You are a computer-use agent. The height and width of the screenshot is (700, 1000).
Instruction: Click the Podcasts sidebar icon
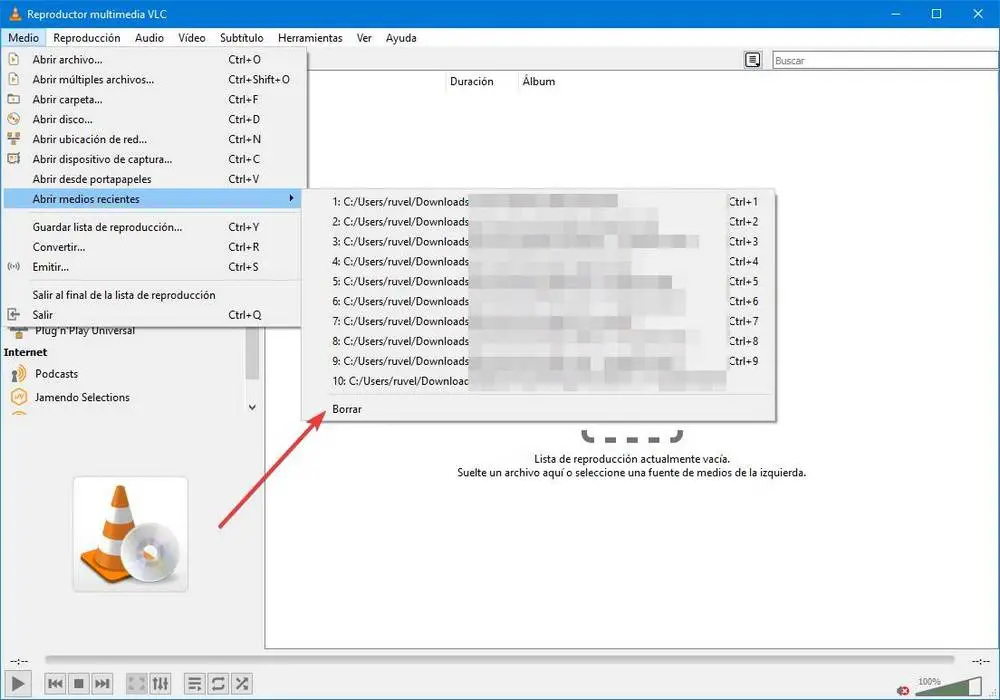[x=18, y=374]
